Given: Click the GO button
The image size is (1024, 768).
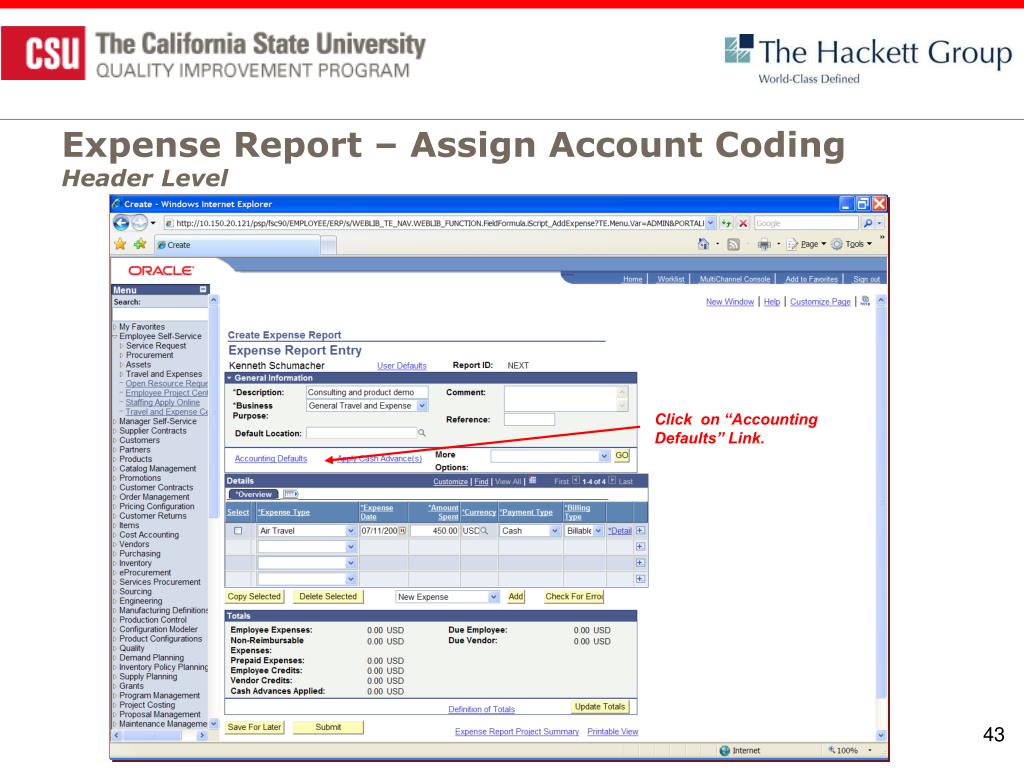Looking at the screenshot, I should point(622,456).
